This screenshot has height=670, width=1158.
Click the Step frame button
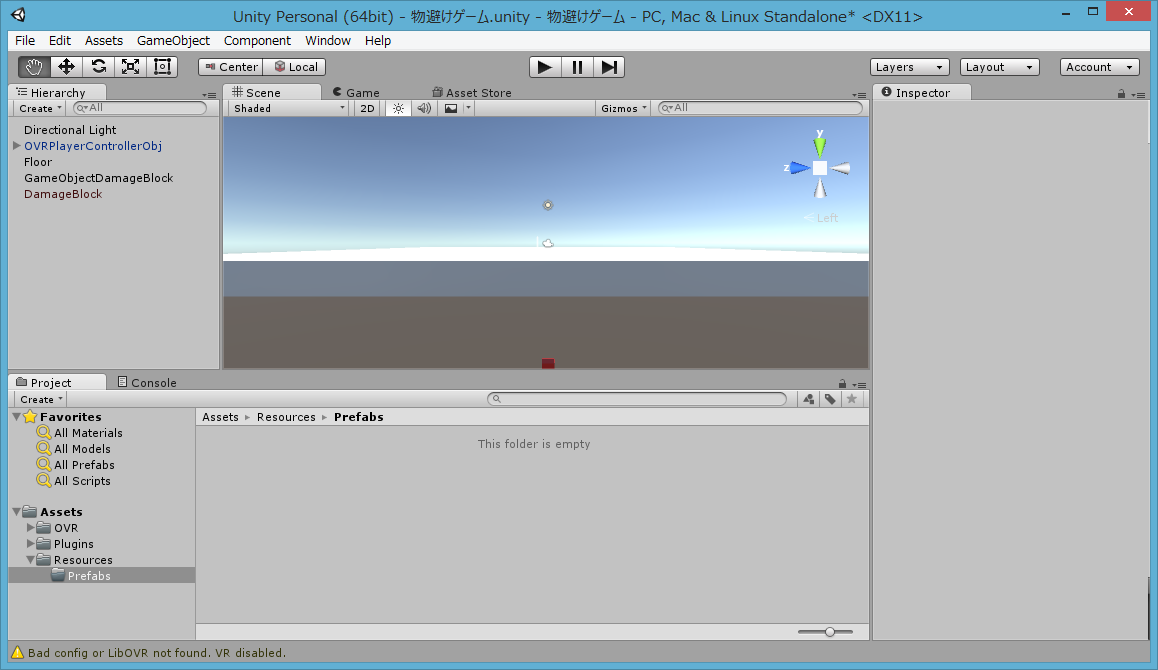tap(609, 67)
